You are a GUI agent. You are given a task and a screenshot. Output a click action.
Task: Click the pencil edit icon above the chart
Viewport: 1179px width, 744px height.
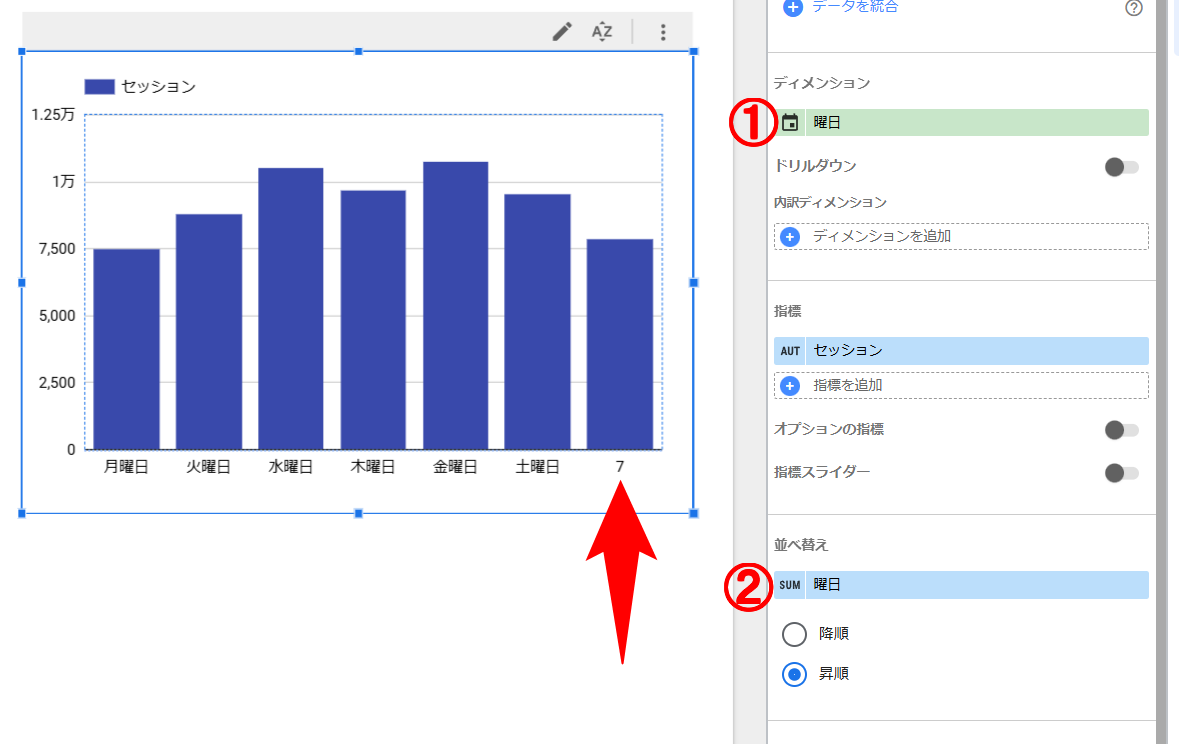click(562, 32)
